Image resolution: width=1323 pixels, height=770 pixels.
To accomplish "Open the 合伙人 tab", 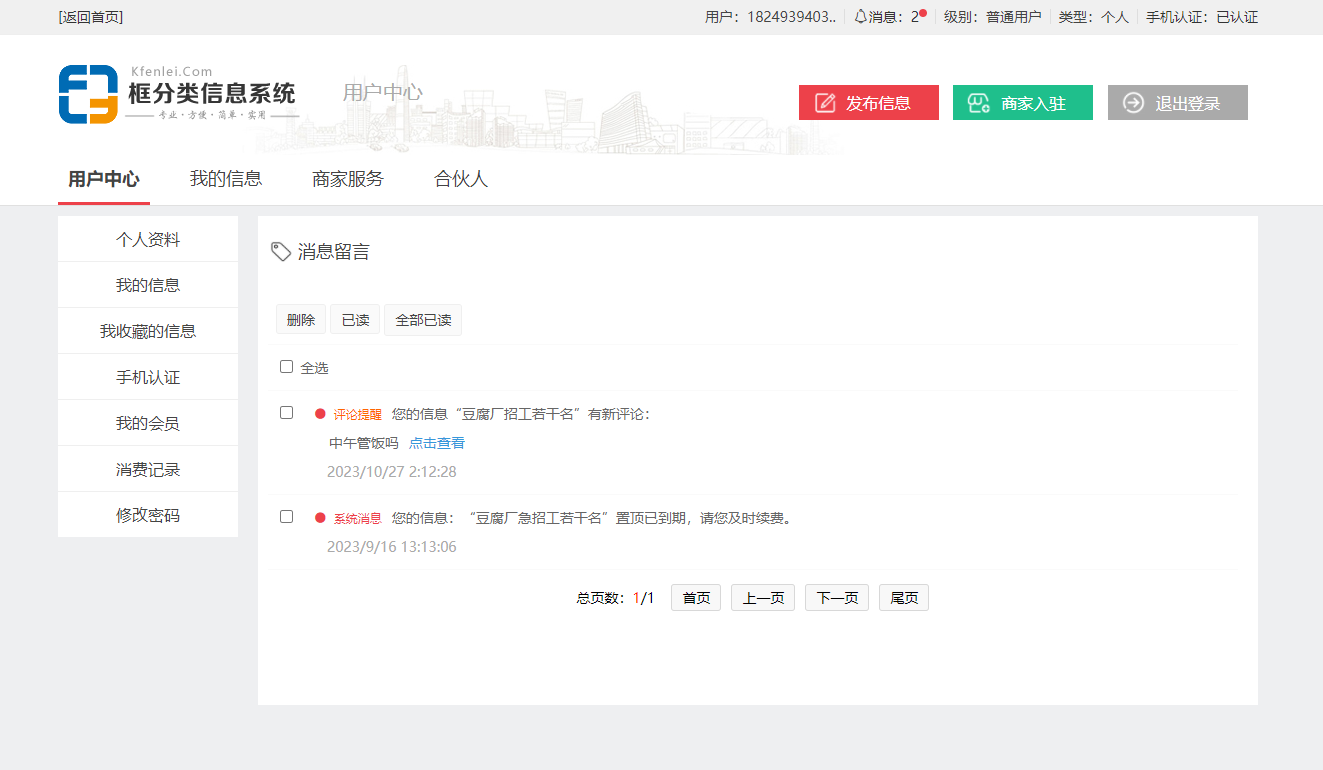I will [461, 179].
